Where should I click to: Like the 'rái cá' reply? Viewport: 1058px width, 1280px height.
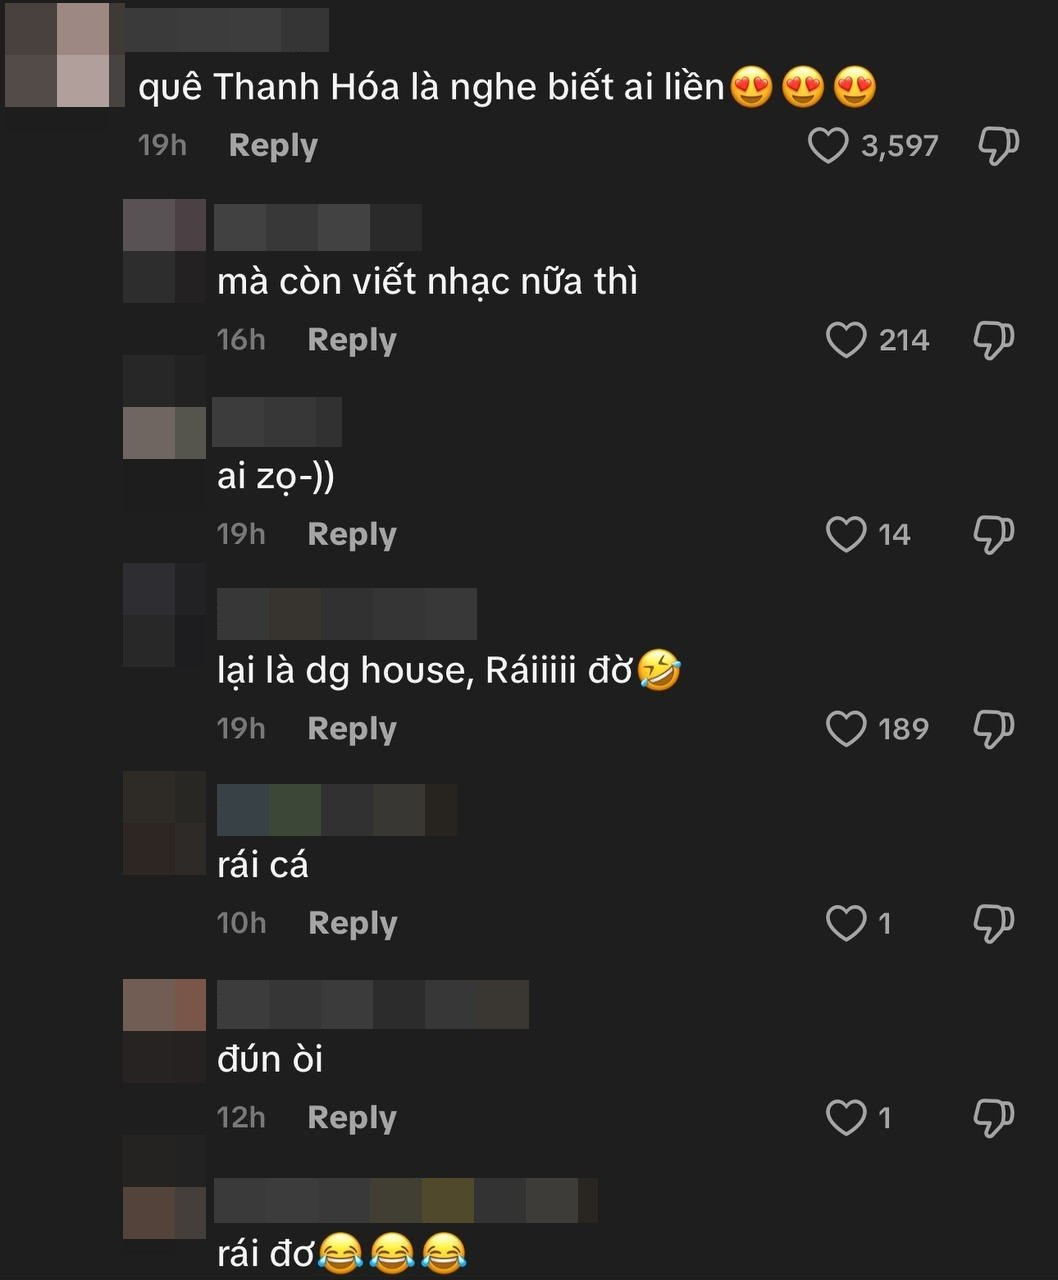pyautogui.click(x=846, y=923)
